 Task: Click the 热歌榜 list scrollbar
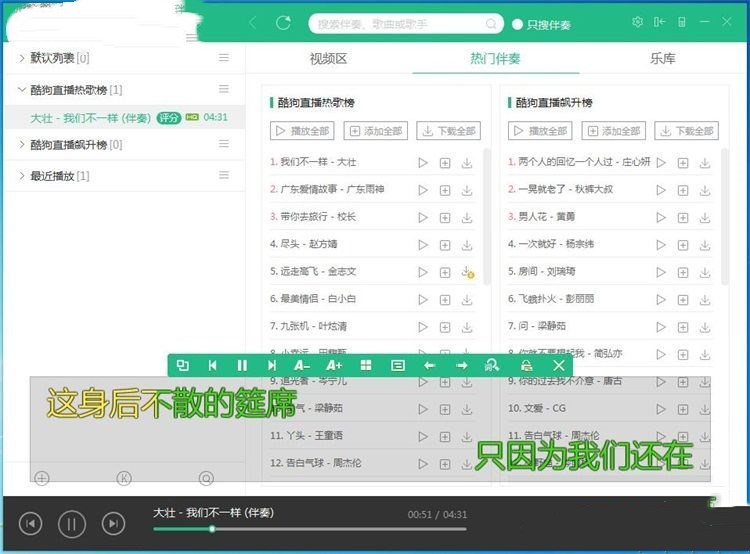click(487, 217)
